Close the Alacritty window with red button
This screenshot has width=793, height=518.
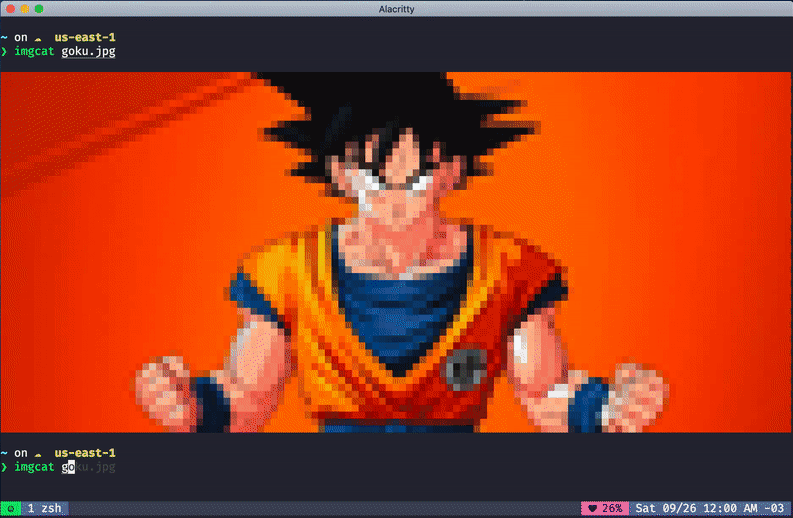pyautogui.click(x=10, y=9)
